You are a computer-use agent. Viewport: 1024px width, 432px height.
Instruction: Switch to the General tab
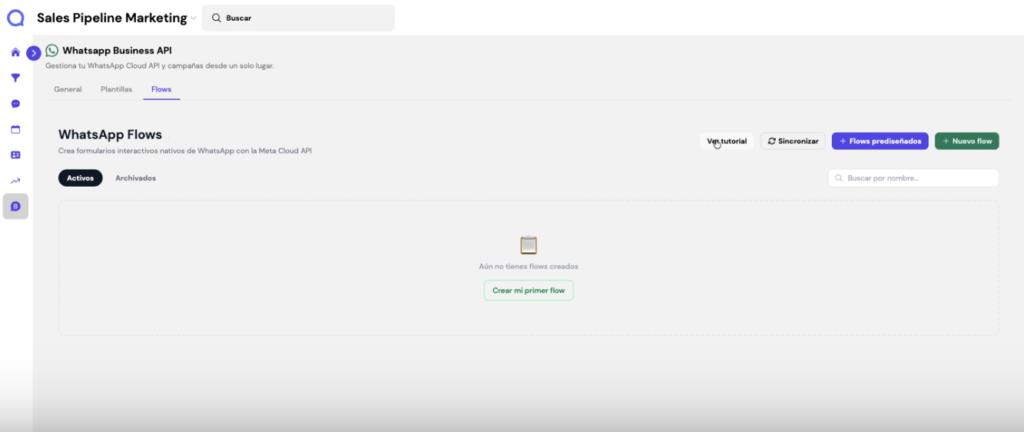tap(68, 89)
